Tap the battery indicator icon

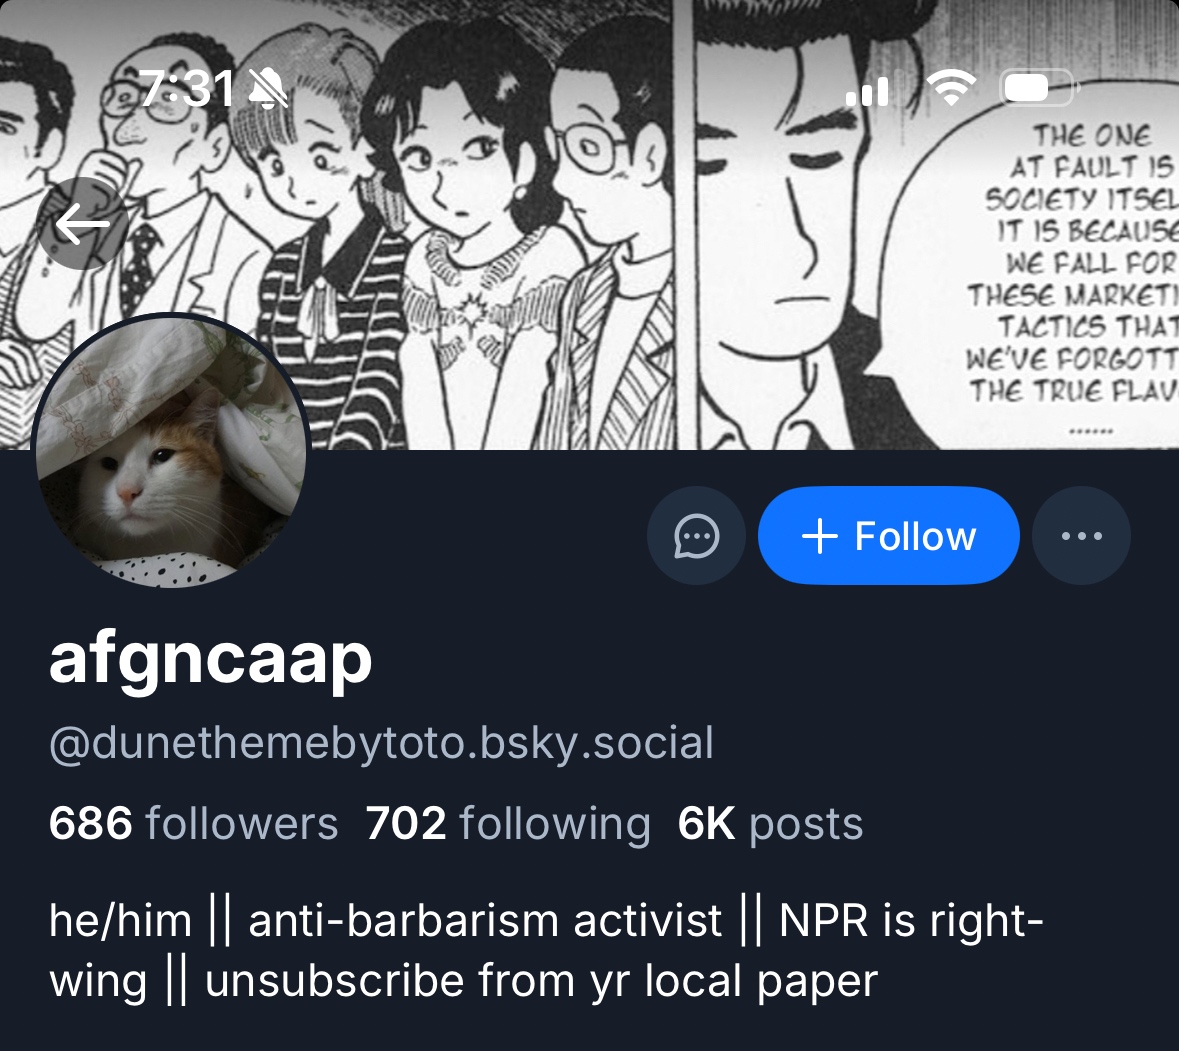pos(1036,90)
